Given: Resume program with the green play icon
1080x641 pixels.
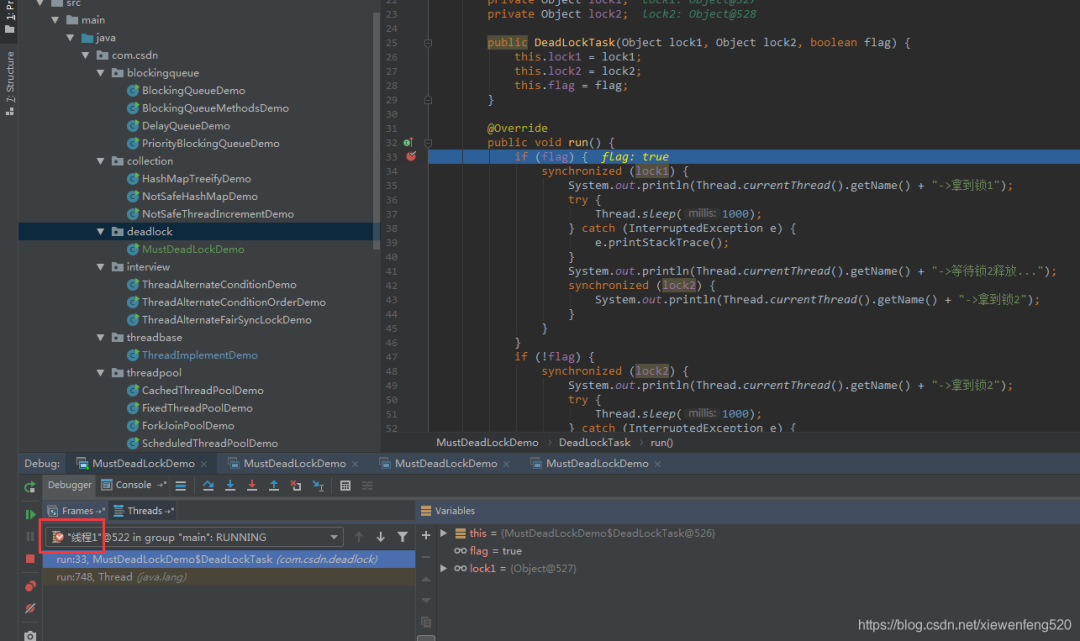Looking at the screenshot, I should tap(30, 514).
